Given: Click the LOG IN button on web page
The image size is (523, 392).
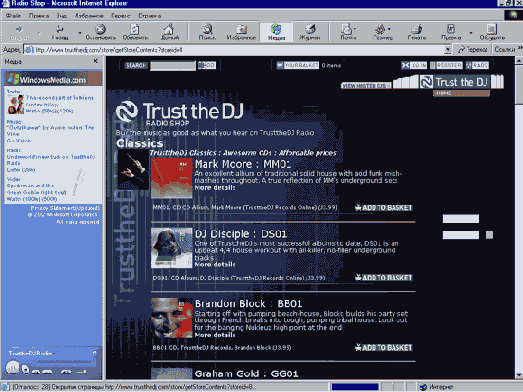Looking at the screenshot, I should click(x=414, y=65).
